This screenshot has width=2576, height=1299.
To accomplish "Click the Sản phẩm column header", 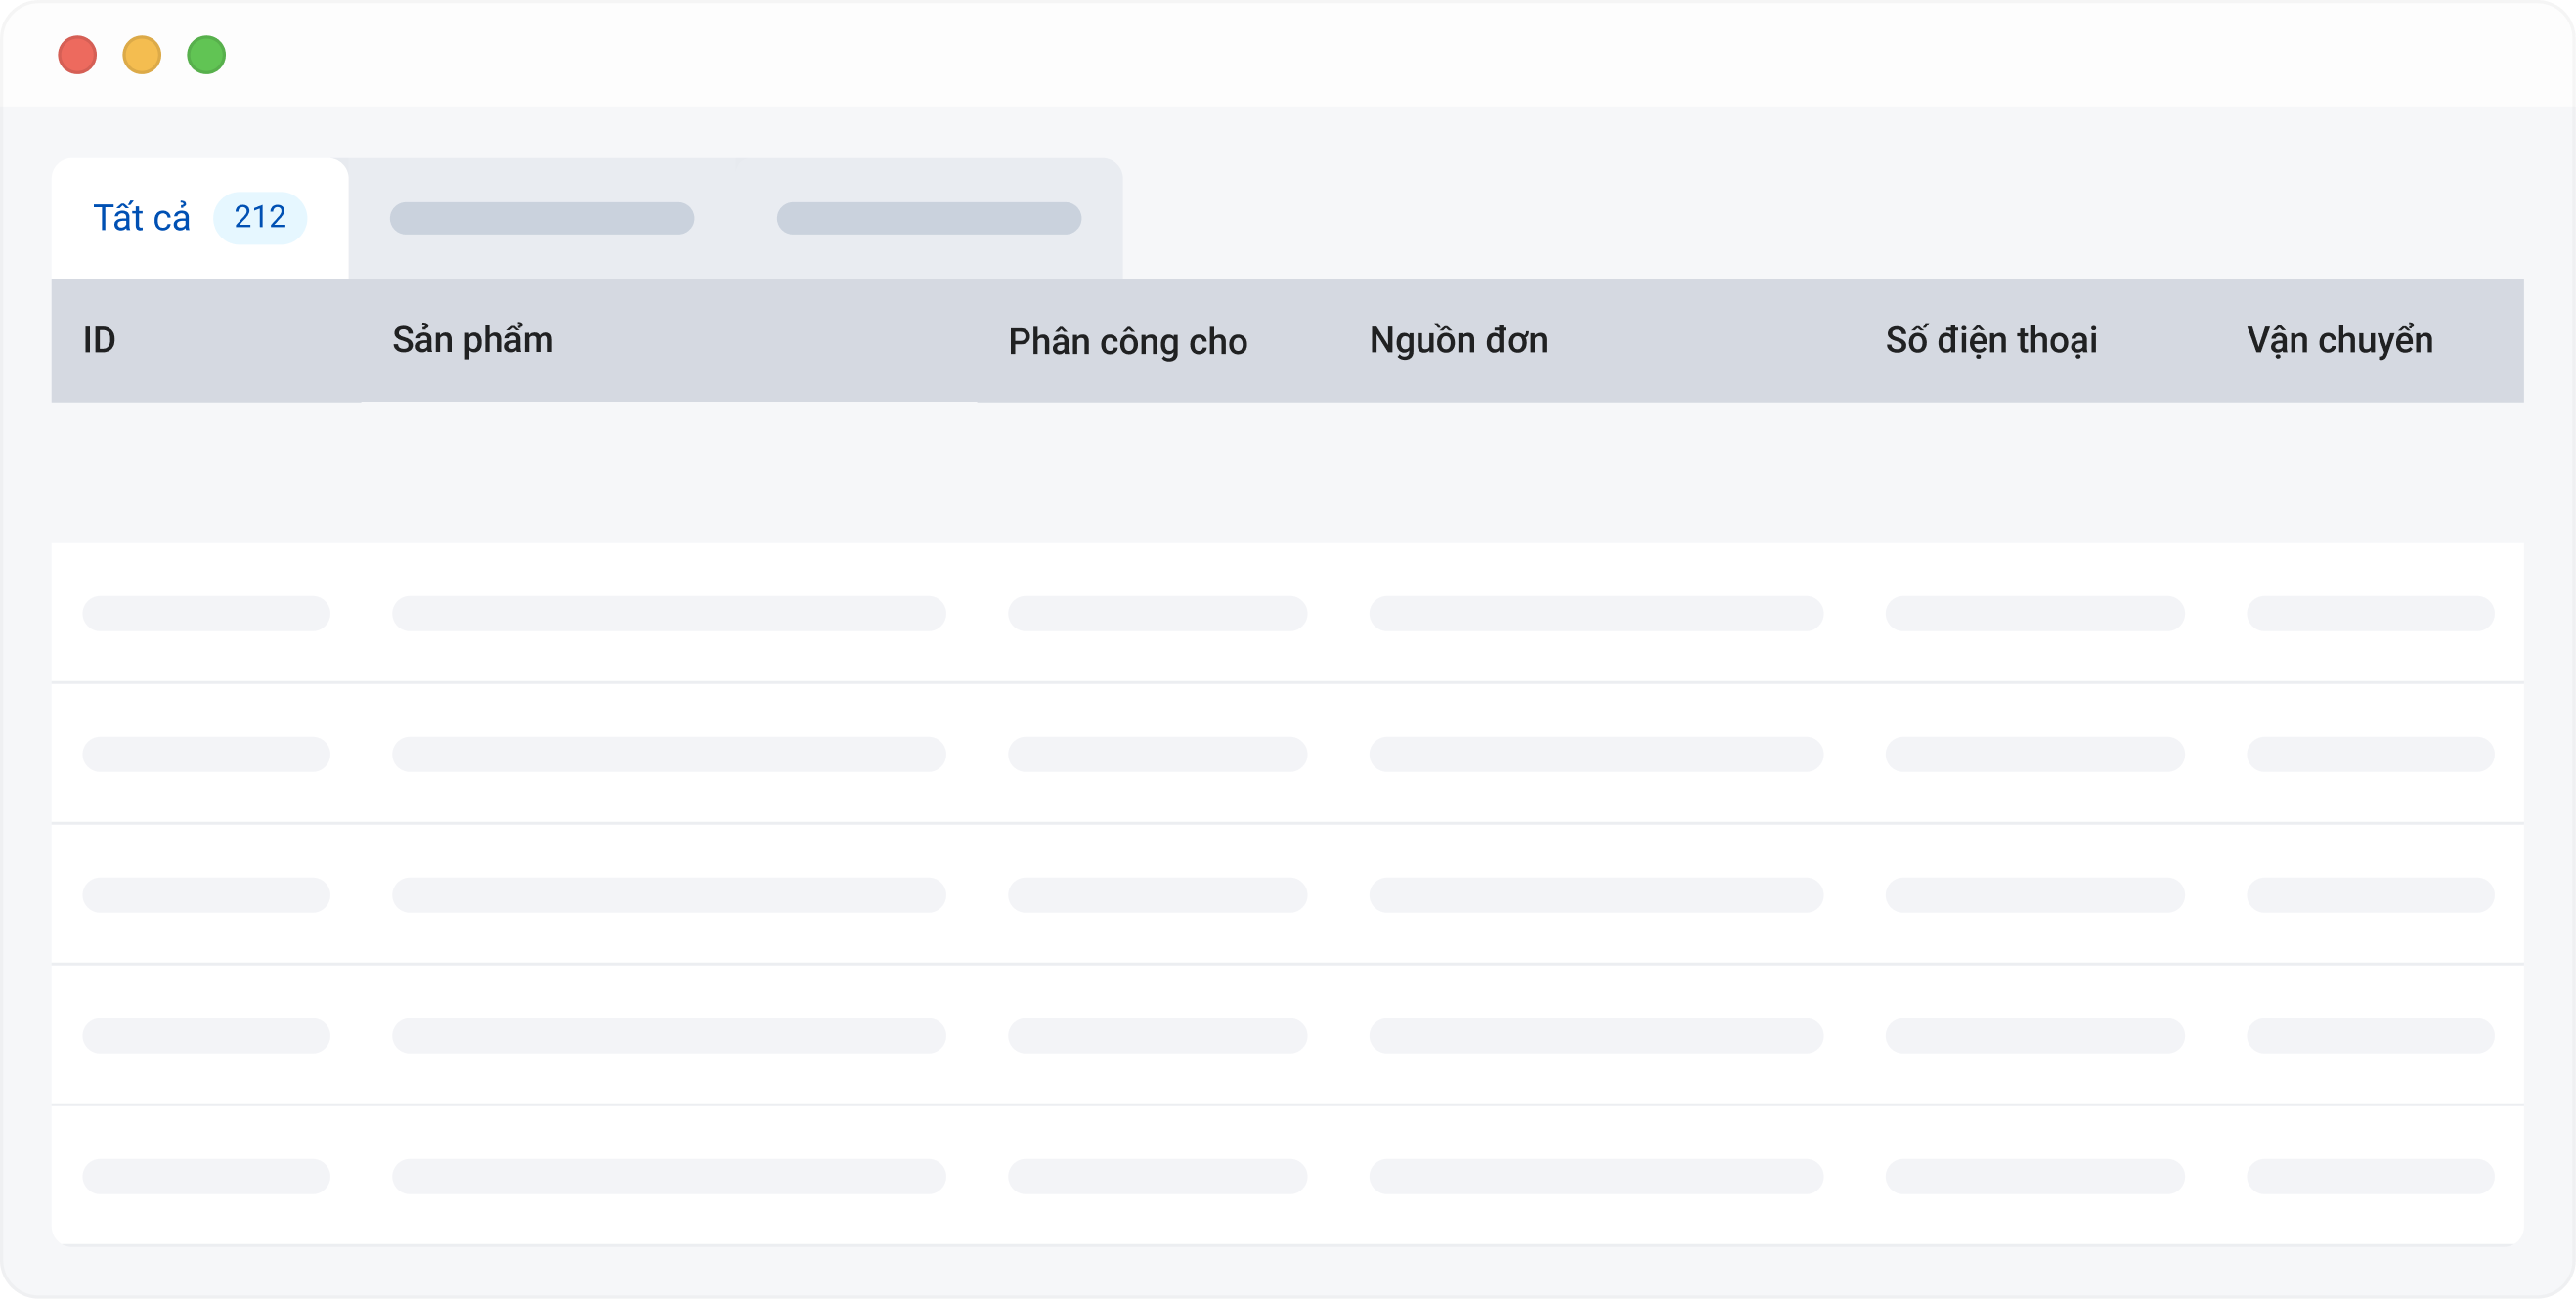I will point(472,340).
